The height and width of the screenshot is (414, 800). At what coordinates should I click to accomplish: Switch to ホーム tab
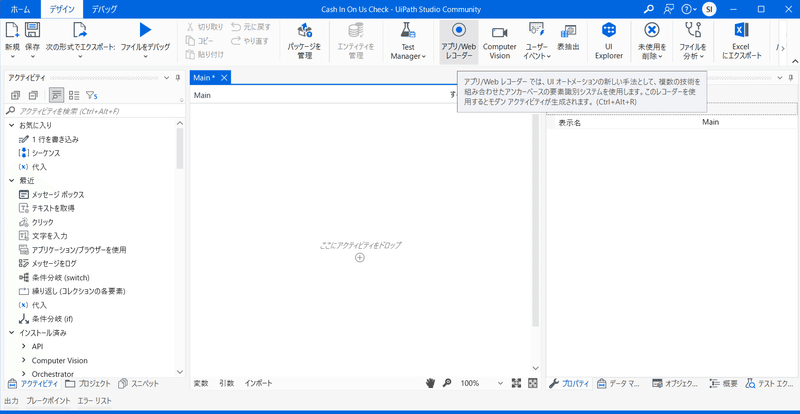[21, 9]
